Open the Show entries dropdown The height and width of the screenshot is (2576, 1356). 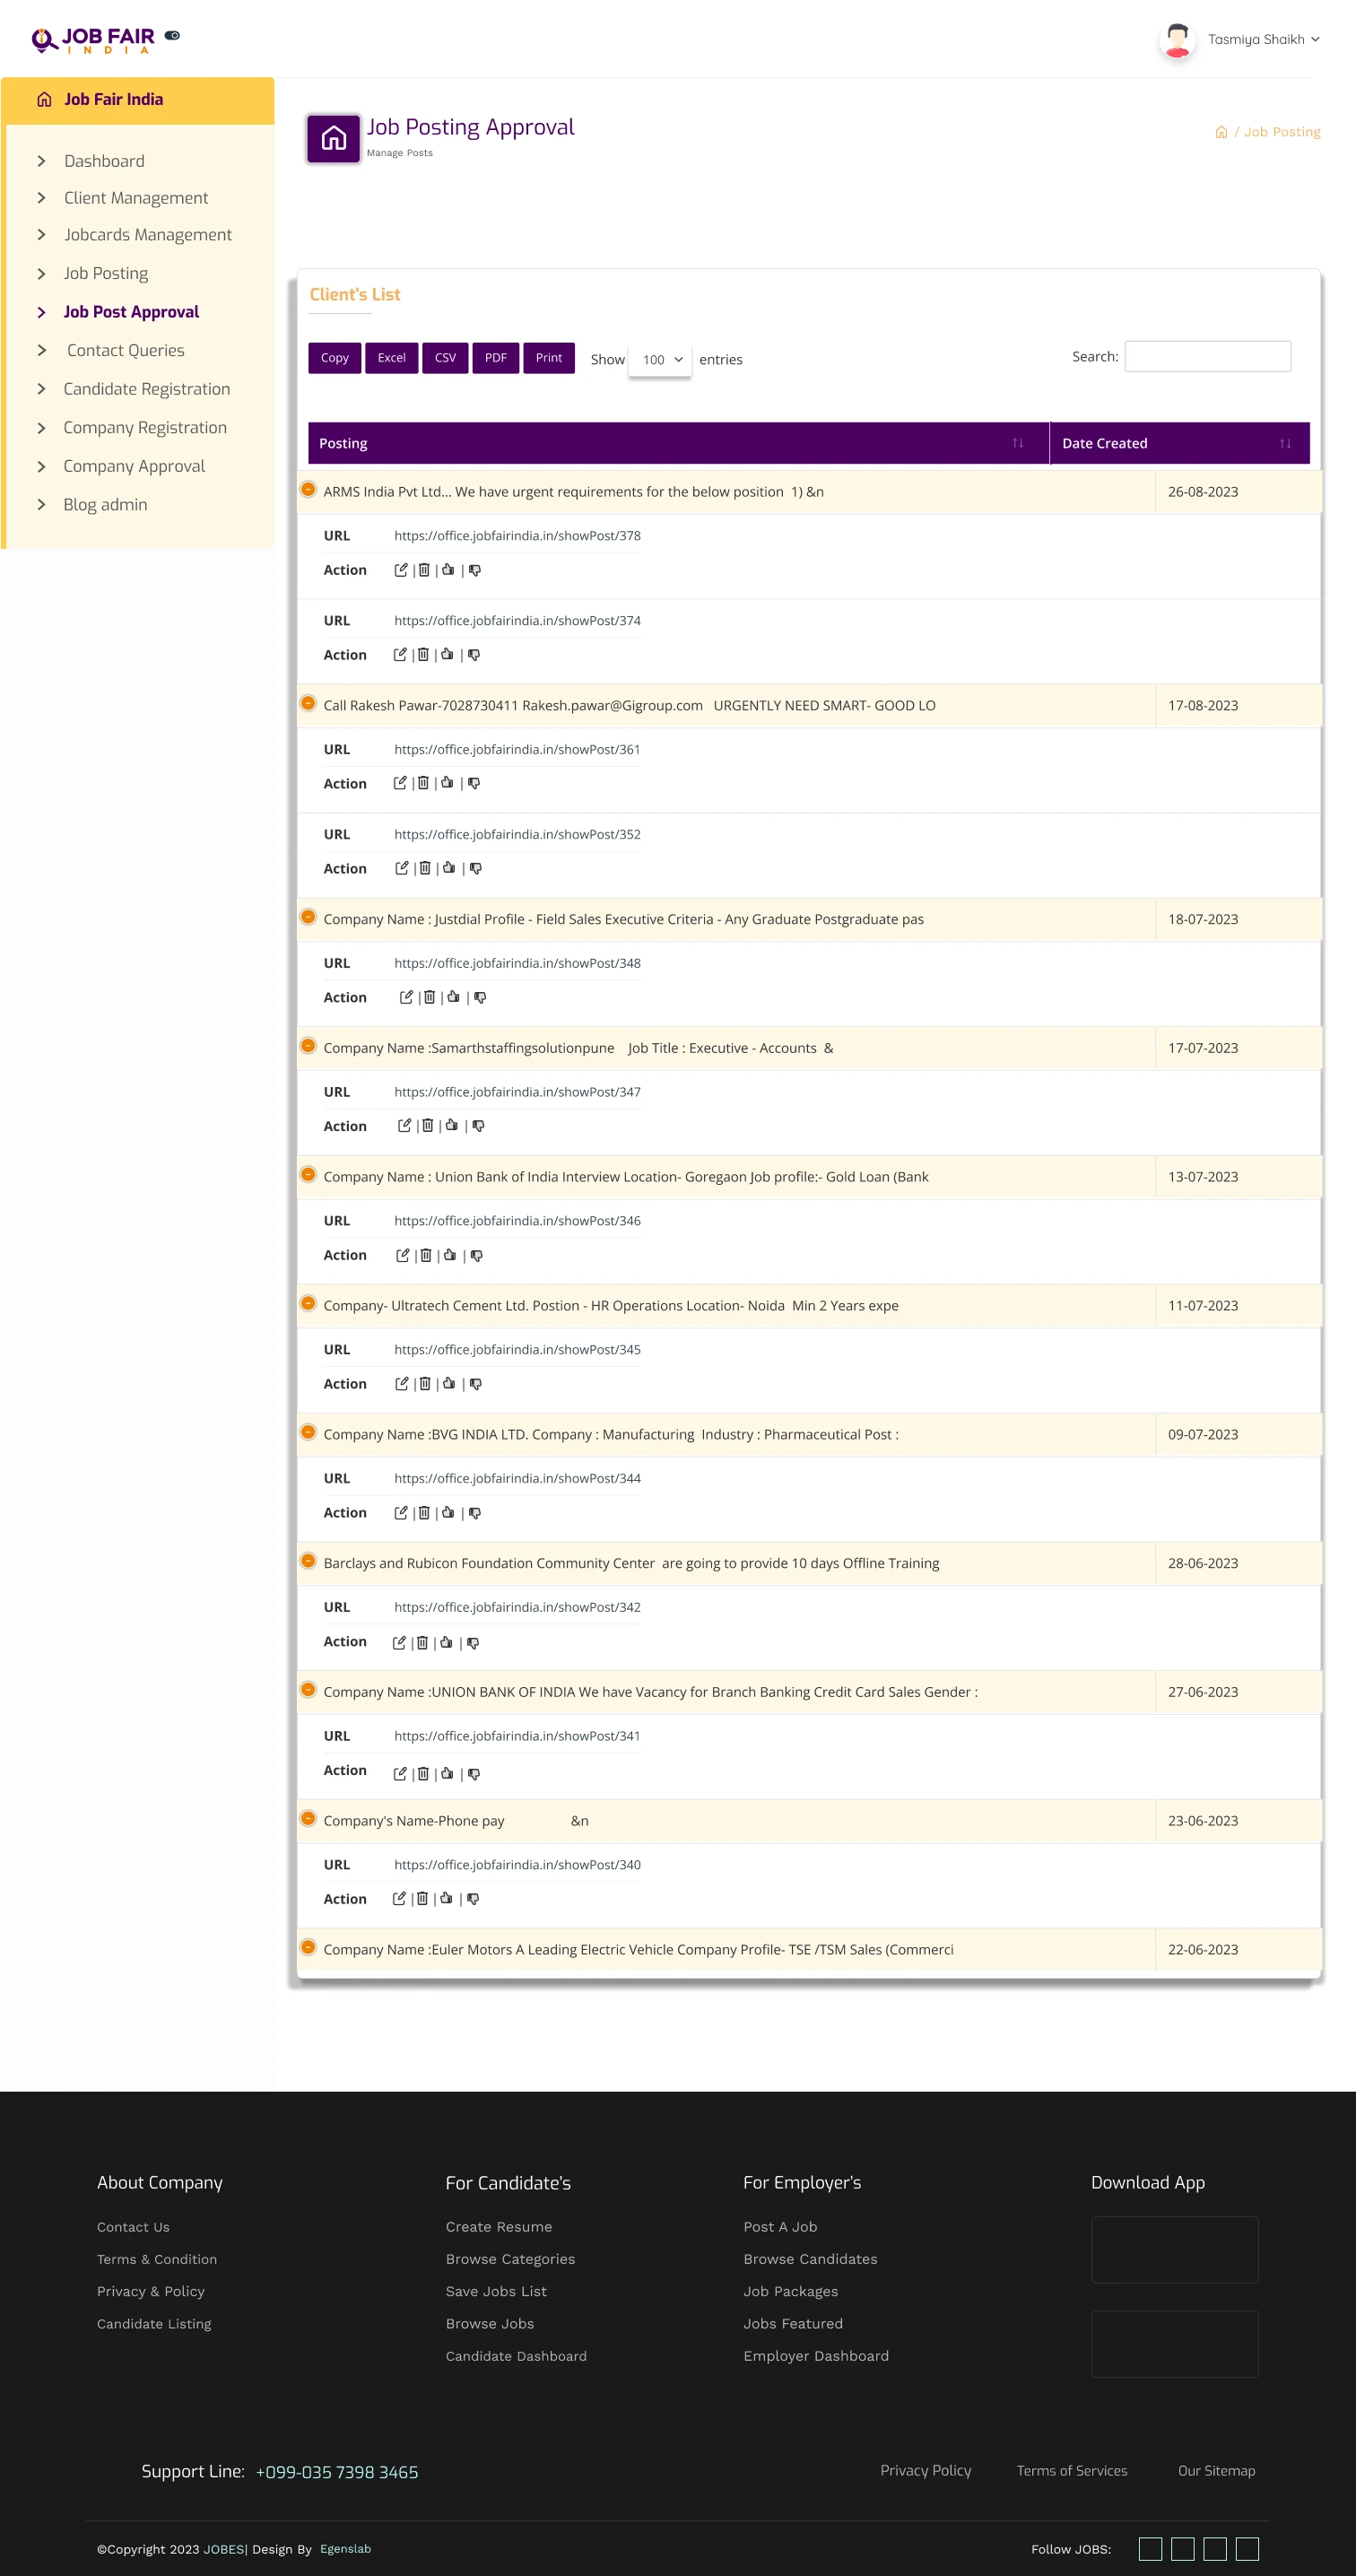pos(660,360)
